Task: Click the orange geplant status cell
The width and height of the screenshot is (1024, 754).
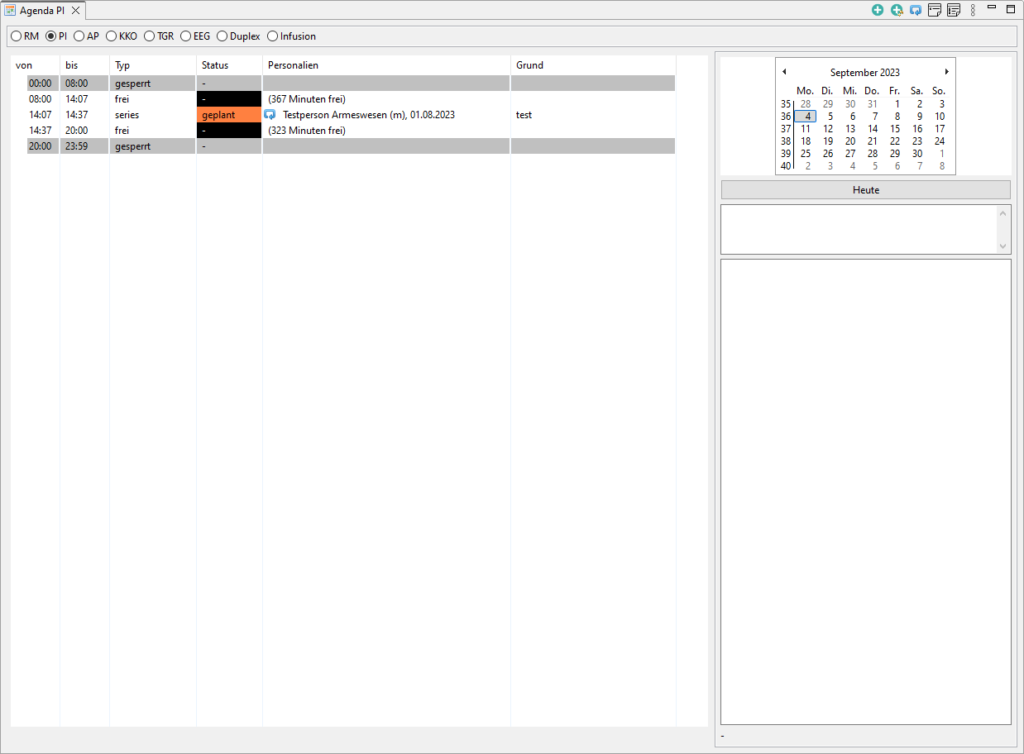Action: tap(229, 115)
